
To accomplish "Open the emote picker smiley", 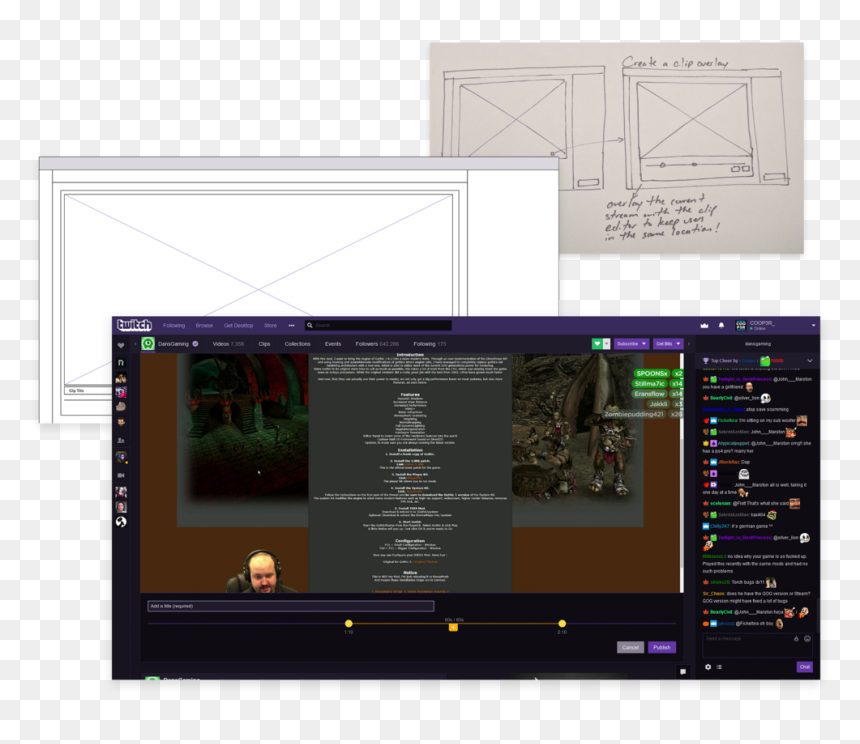I will coord(807,639).
